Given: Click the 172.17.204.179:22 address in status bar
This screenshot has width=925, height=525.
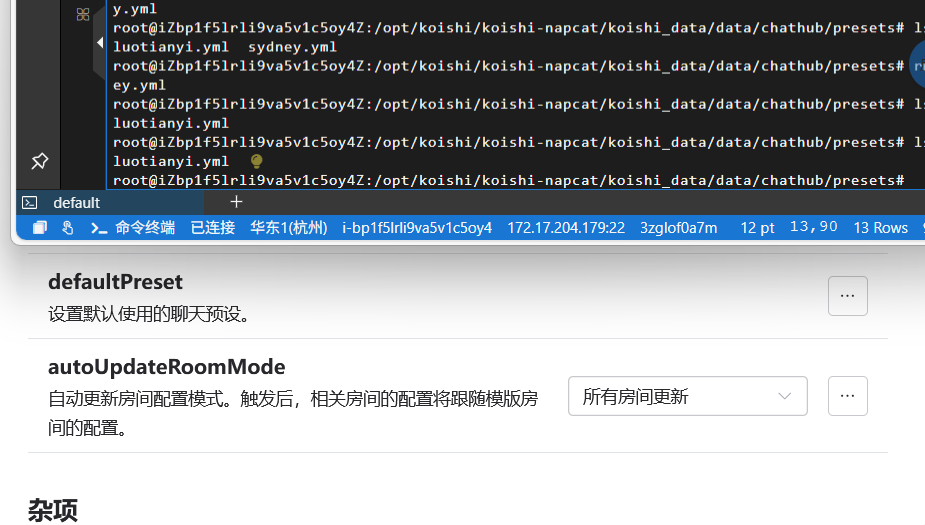Looking at the screenshot, I should [565, 228].
